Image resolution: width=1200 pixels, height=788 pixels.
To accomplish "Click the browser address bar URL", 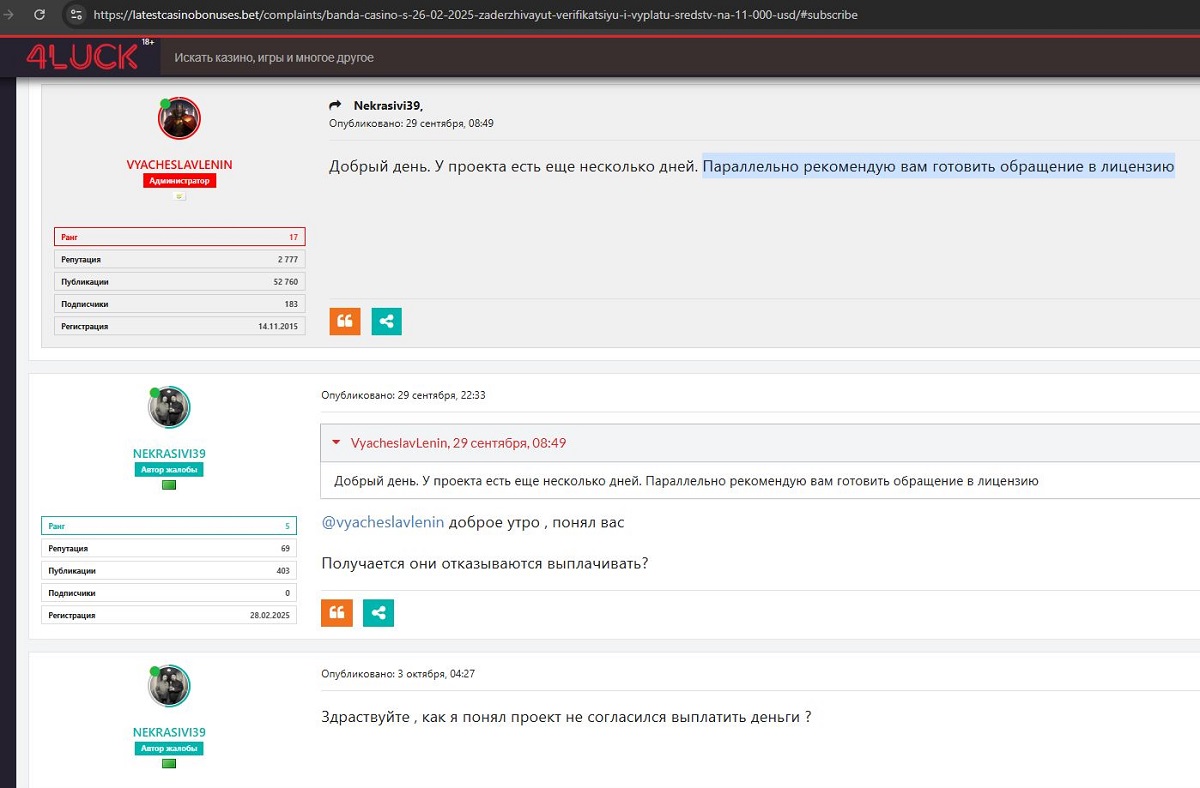I will tap(475, 15).
